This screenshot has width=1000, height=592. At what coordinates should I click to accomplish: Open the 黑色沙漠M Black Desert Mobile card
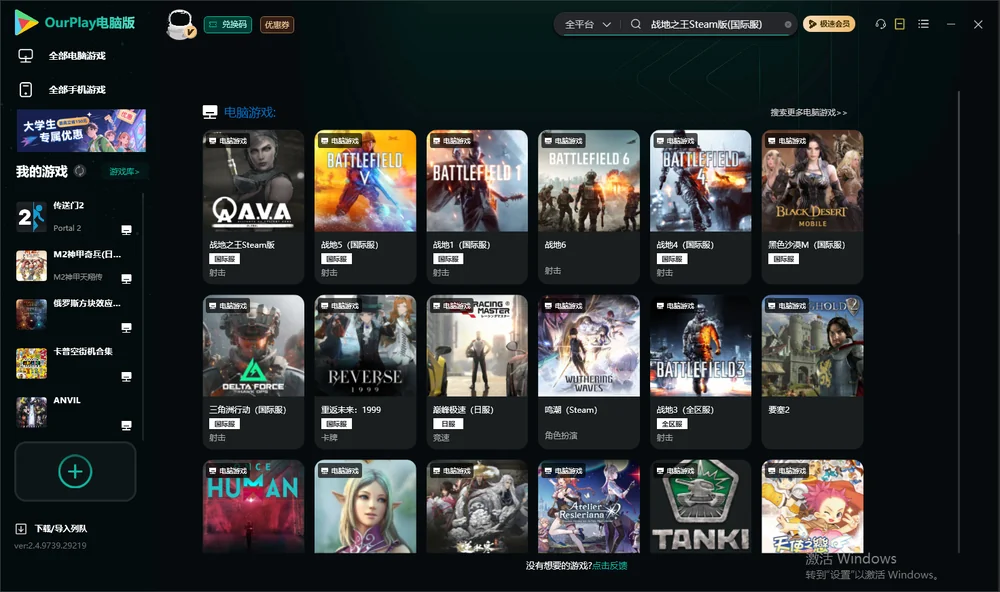pyautogui.click(x=812, y=207)
